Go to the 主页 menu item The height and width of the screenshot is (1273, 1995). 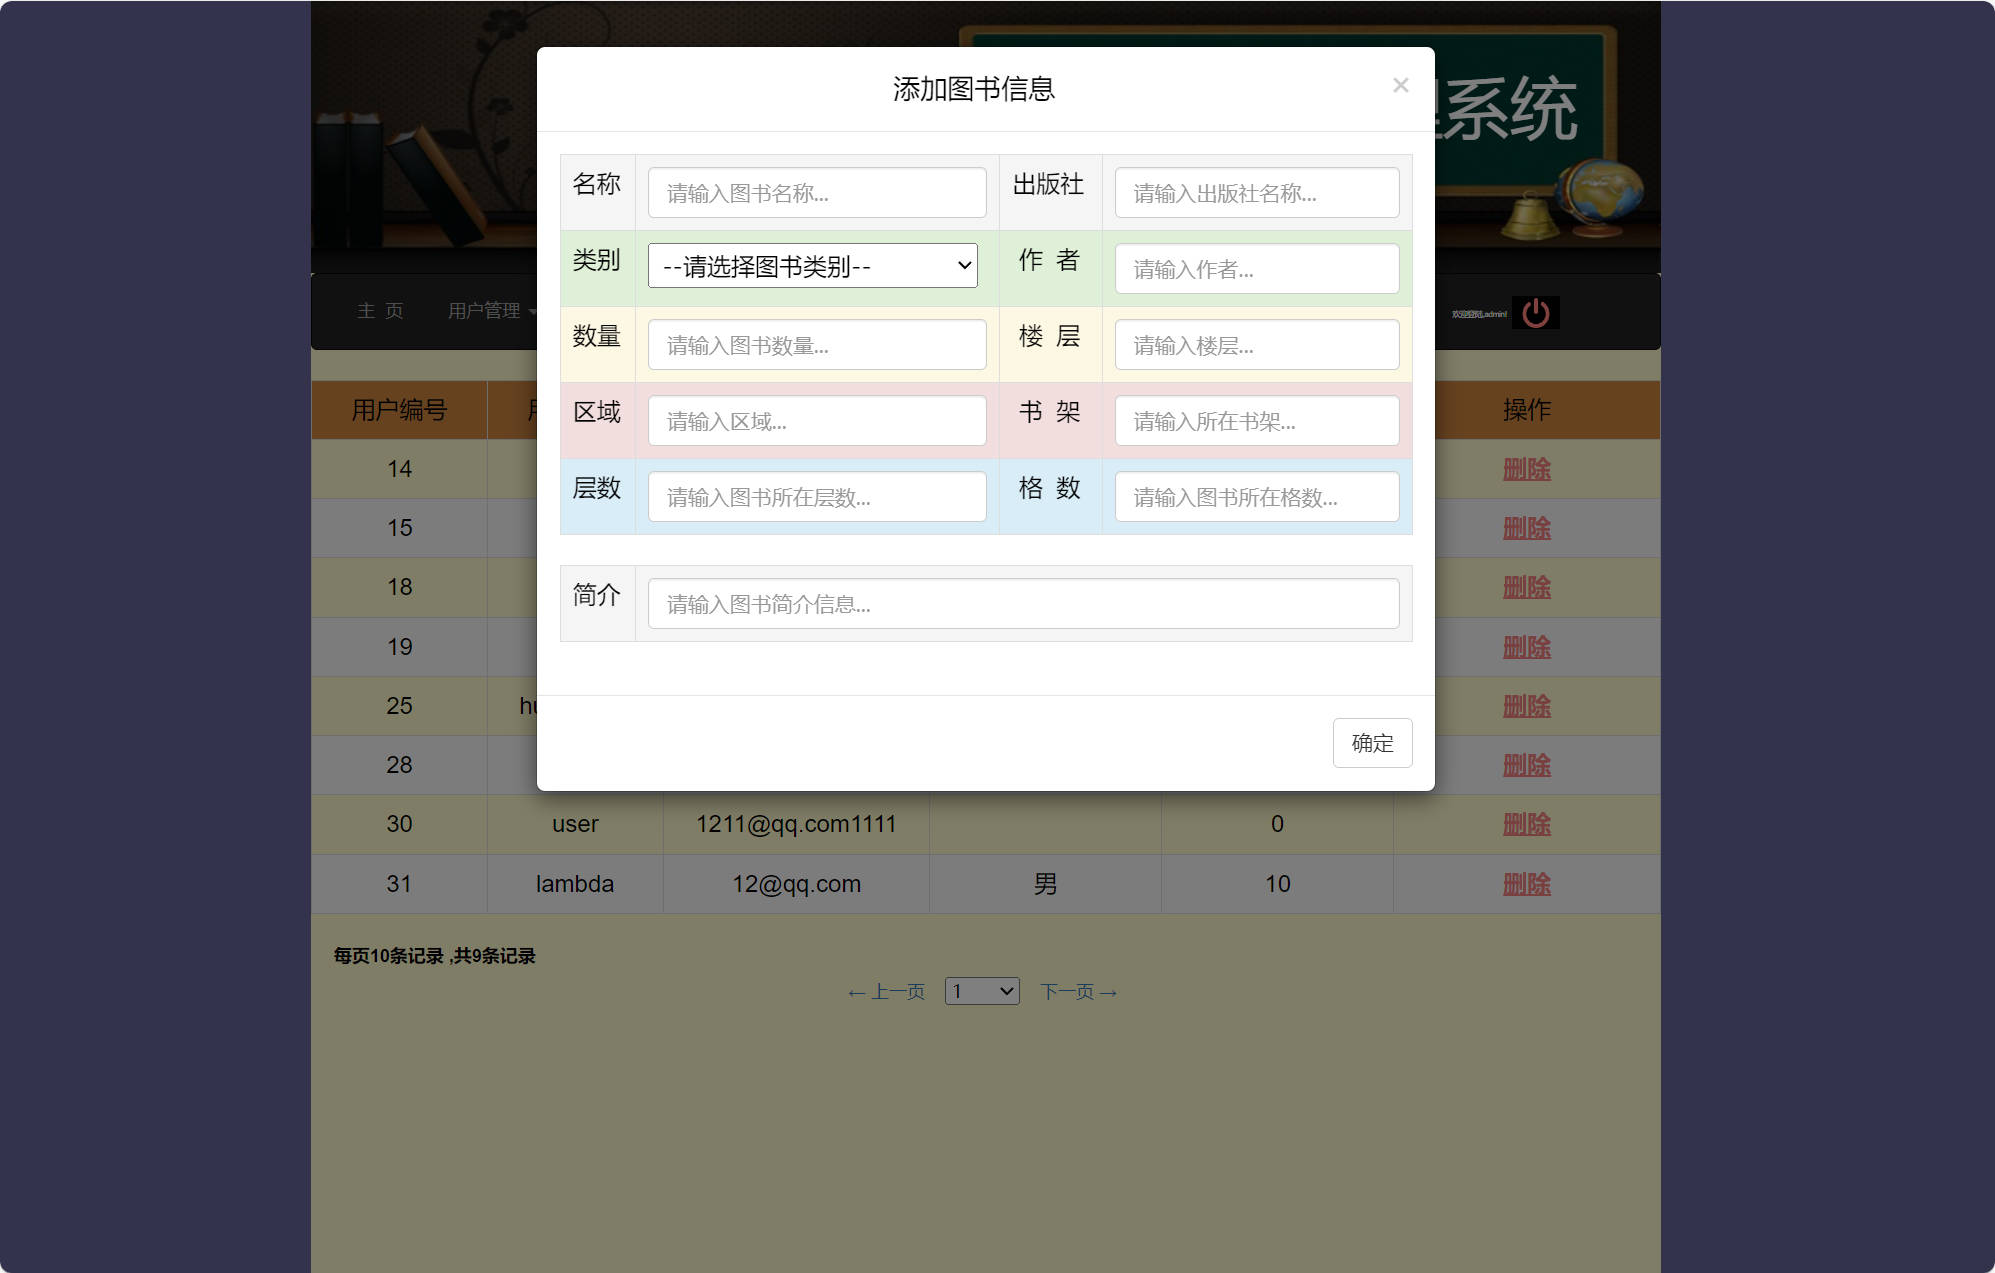click(x=380, y=311)
